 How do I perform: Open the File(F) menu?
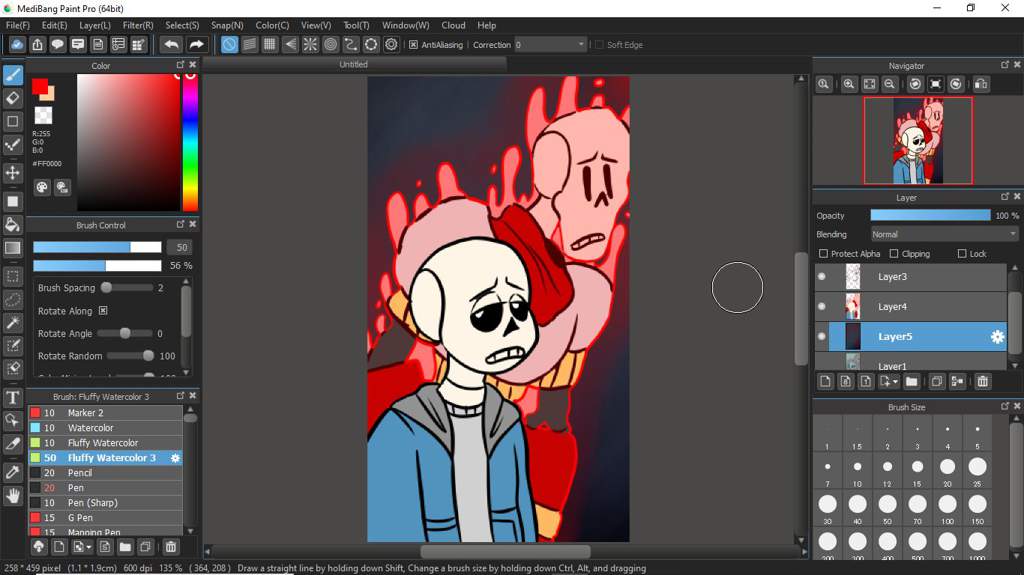tap(18, 25)
